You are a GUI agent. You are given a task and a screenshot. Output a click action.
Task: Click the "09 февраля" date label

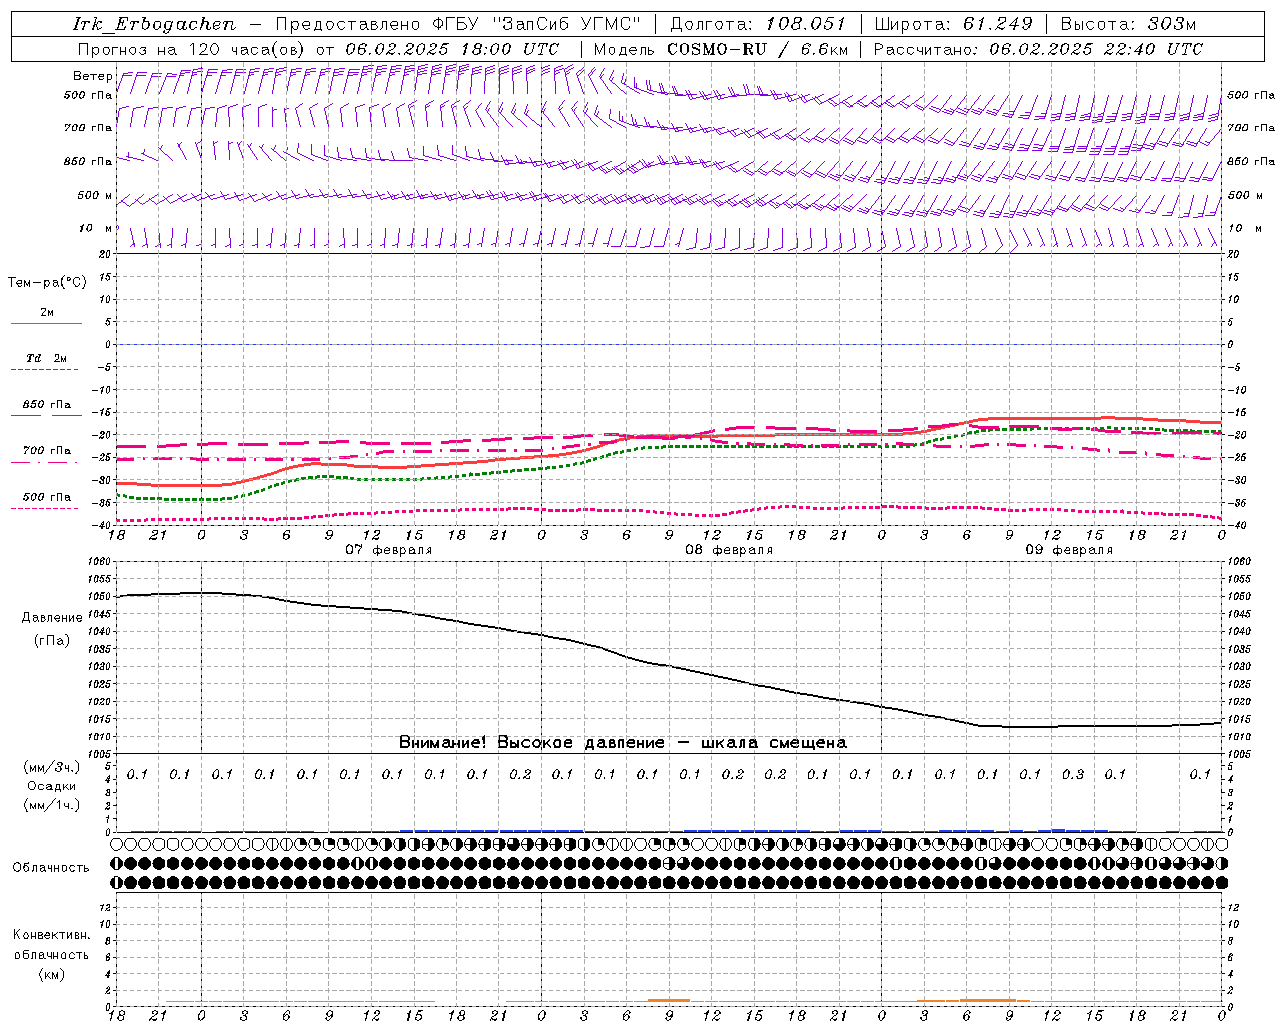coord(1069,550)
